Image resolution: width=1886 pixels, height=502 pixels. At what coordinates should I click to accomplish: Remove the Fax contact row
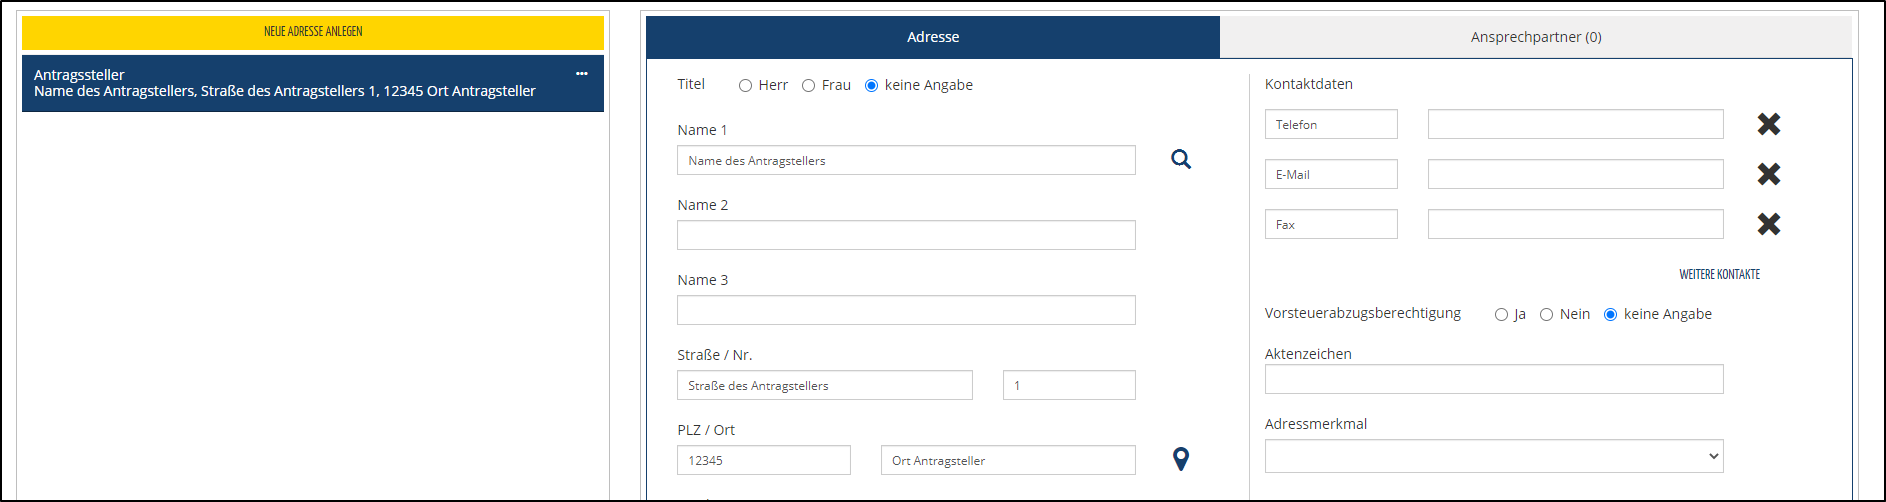(x=1768, y=224)
